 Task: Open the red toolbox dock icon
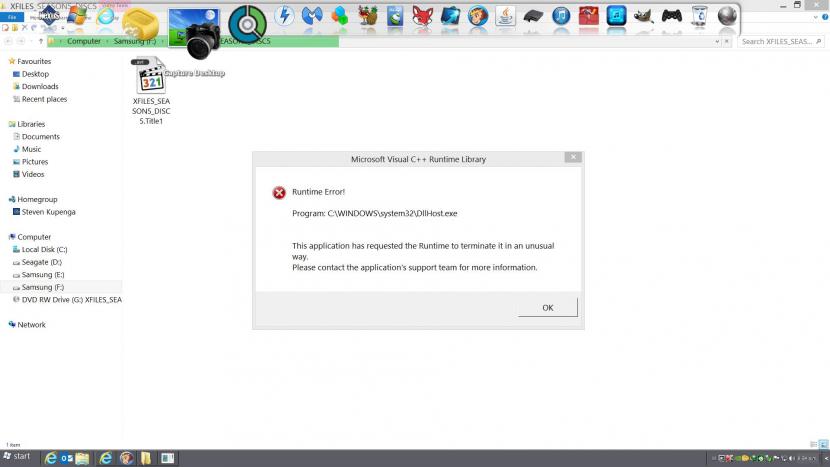(589, 16)
